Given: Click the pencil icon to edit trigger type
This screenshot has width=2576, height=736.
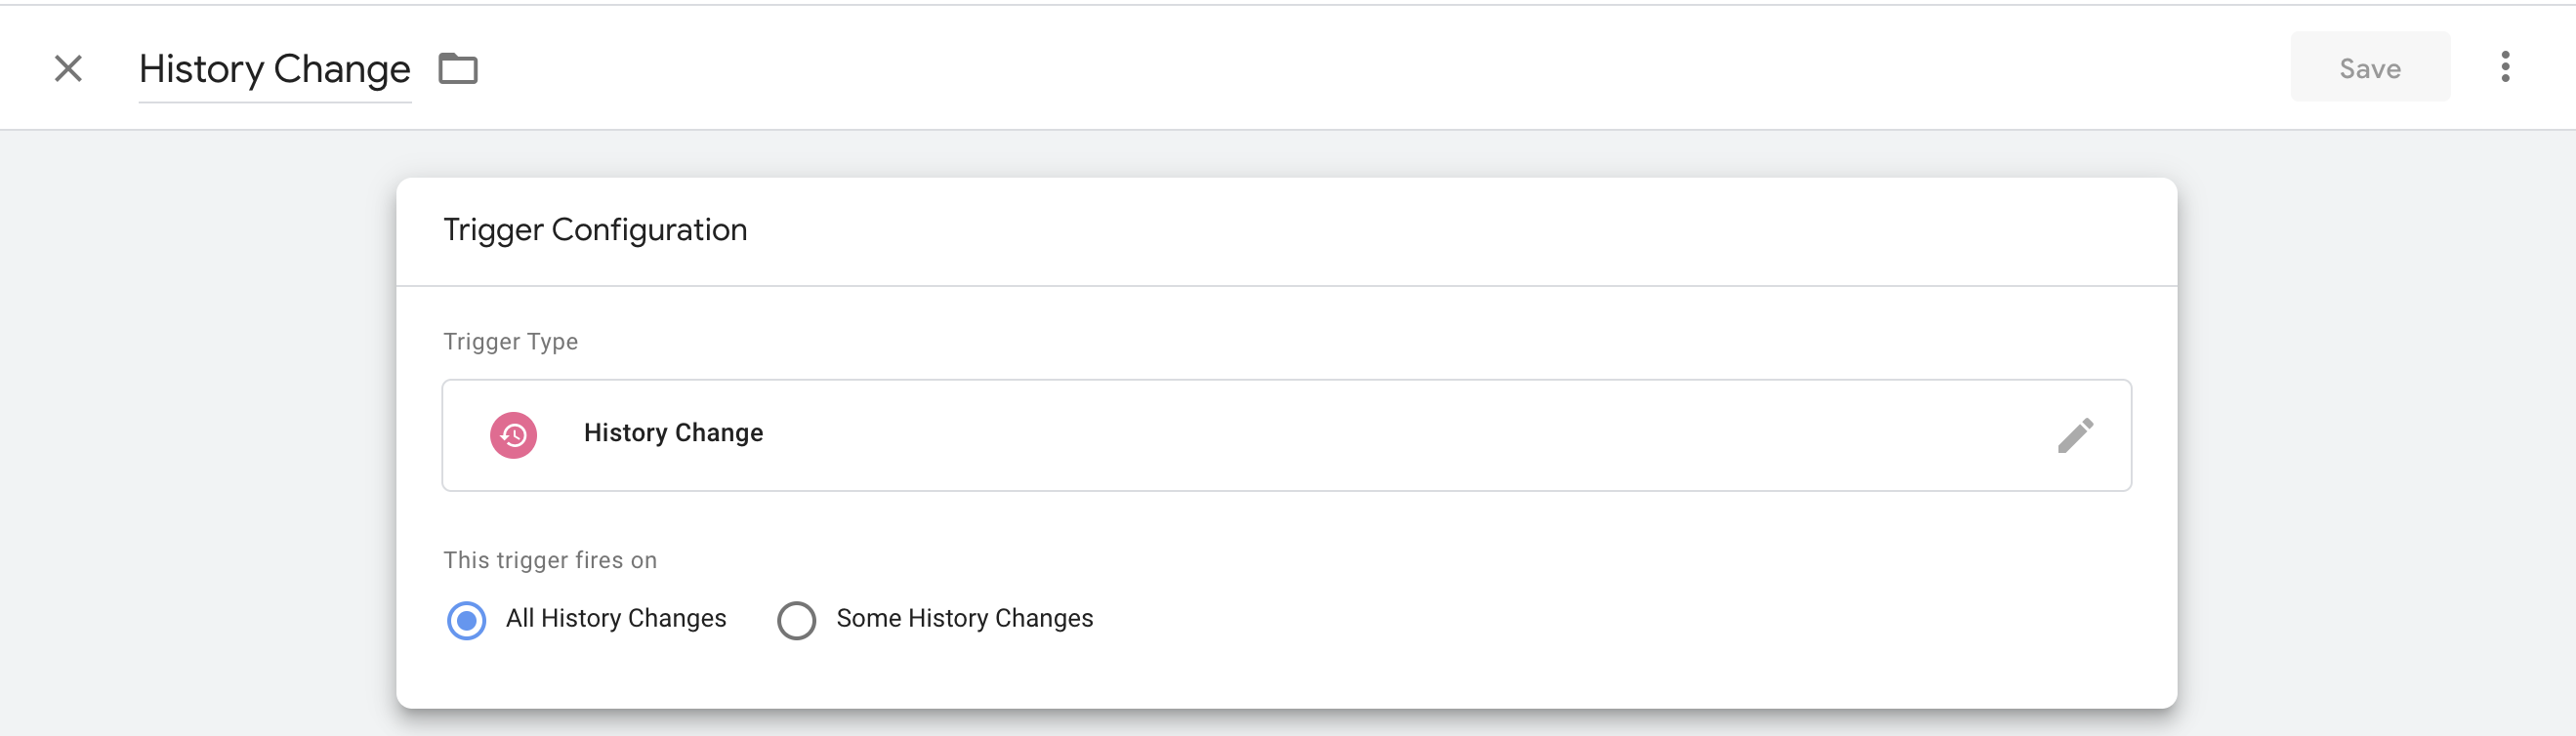Looking at the screenshot, I should point(2075,435).
